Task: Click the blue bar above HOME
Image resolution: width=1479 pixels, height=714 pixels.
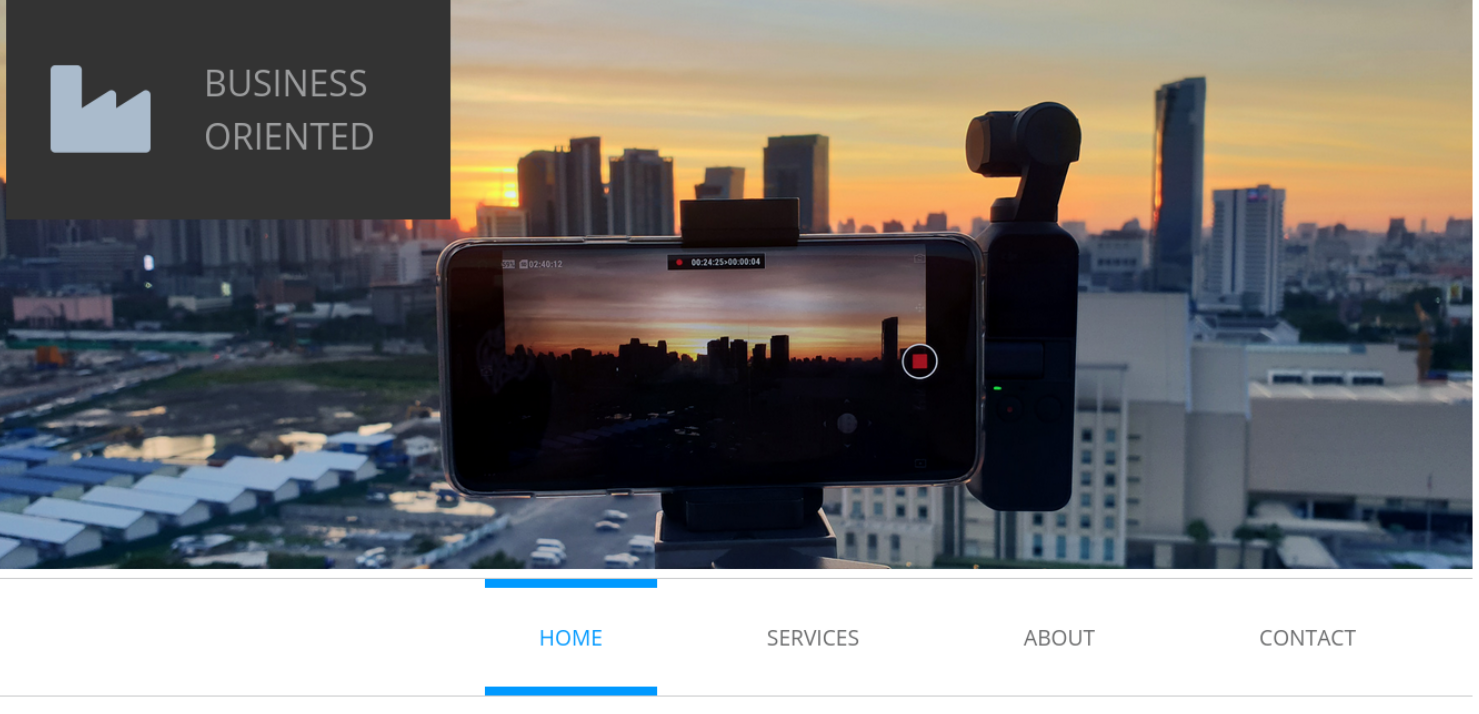Action: (570, 583)
